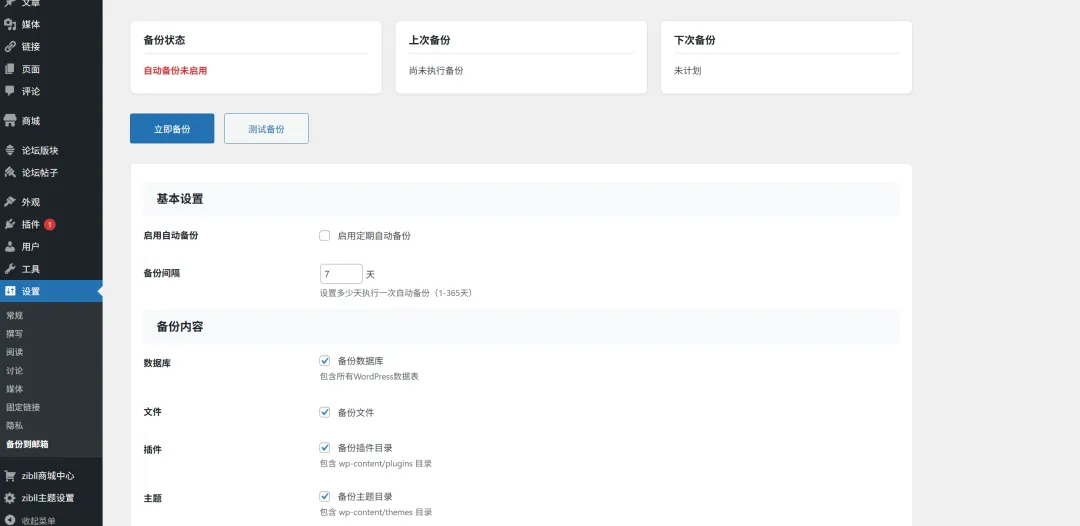Open 插件 menu item
The image size is (1080, 526).
51,224
